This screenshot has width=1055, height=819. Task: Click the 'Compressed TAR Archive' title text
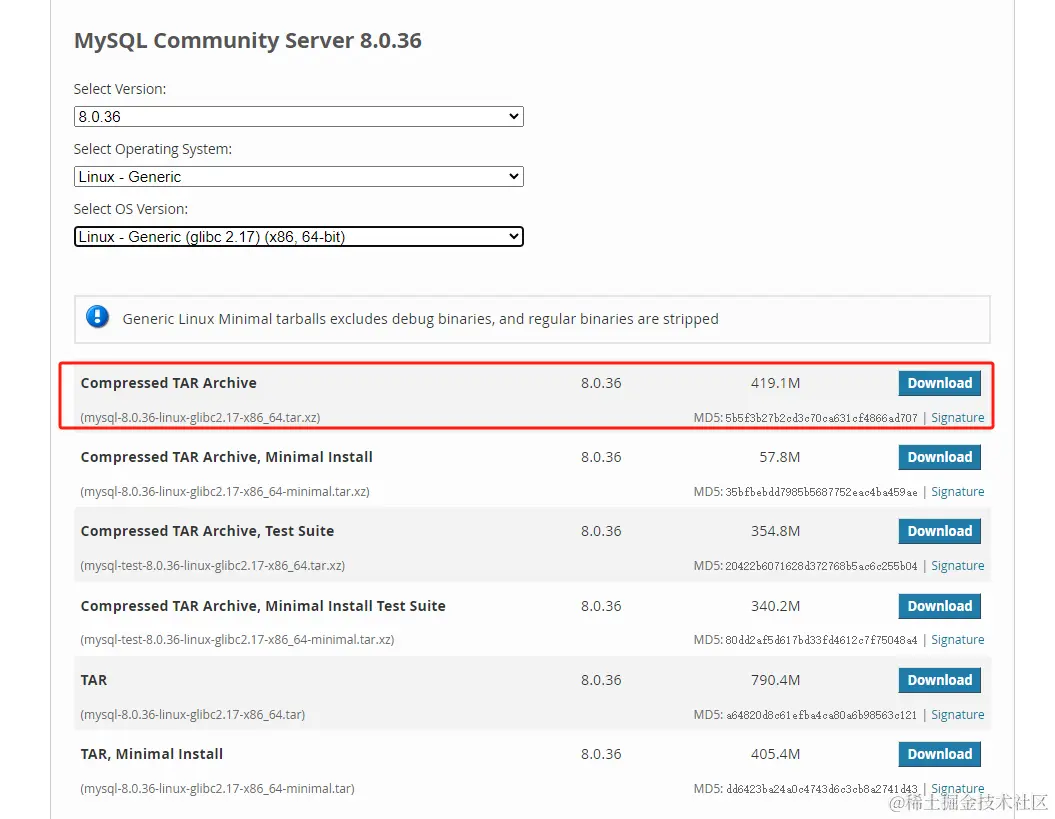click(x=168, y=383)
